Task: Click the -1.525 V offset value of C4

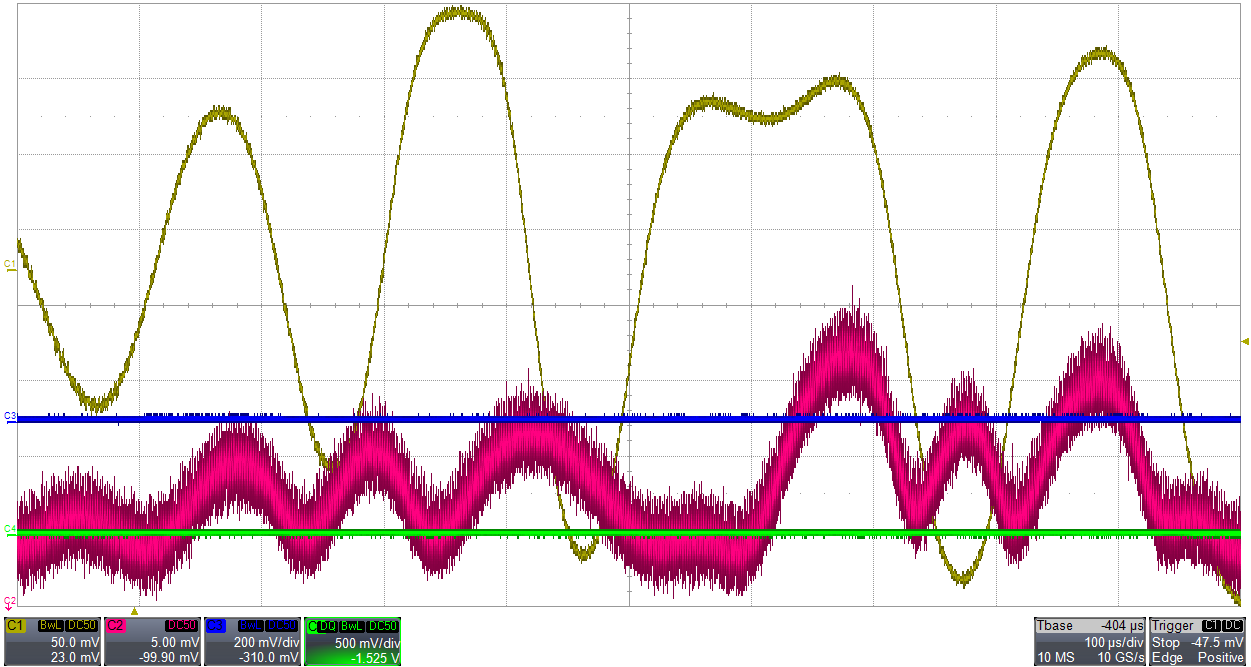Action: (x=375, y=658)
